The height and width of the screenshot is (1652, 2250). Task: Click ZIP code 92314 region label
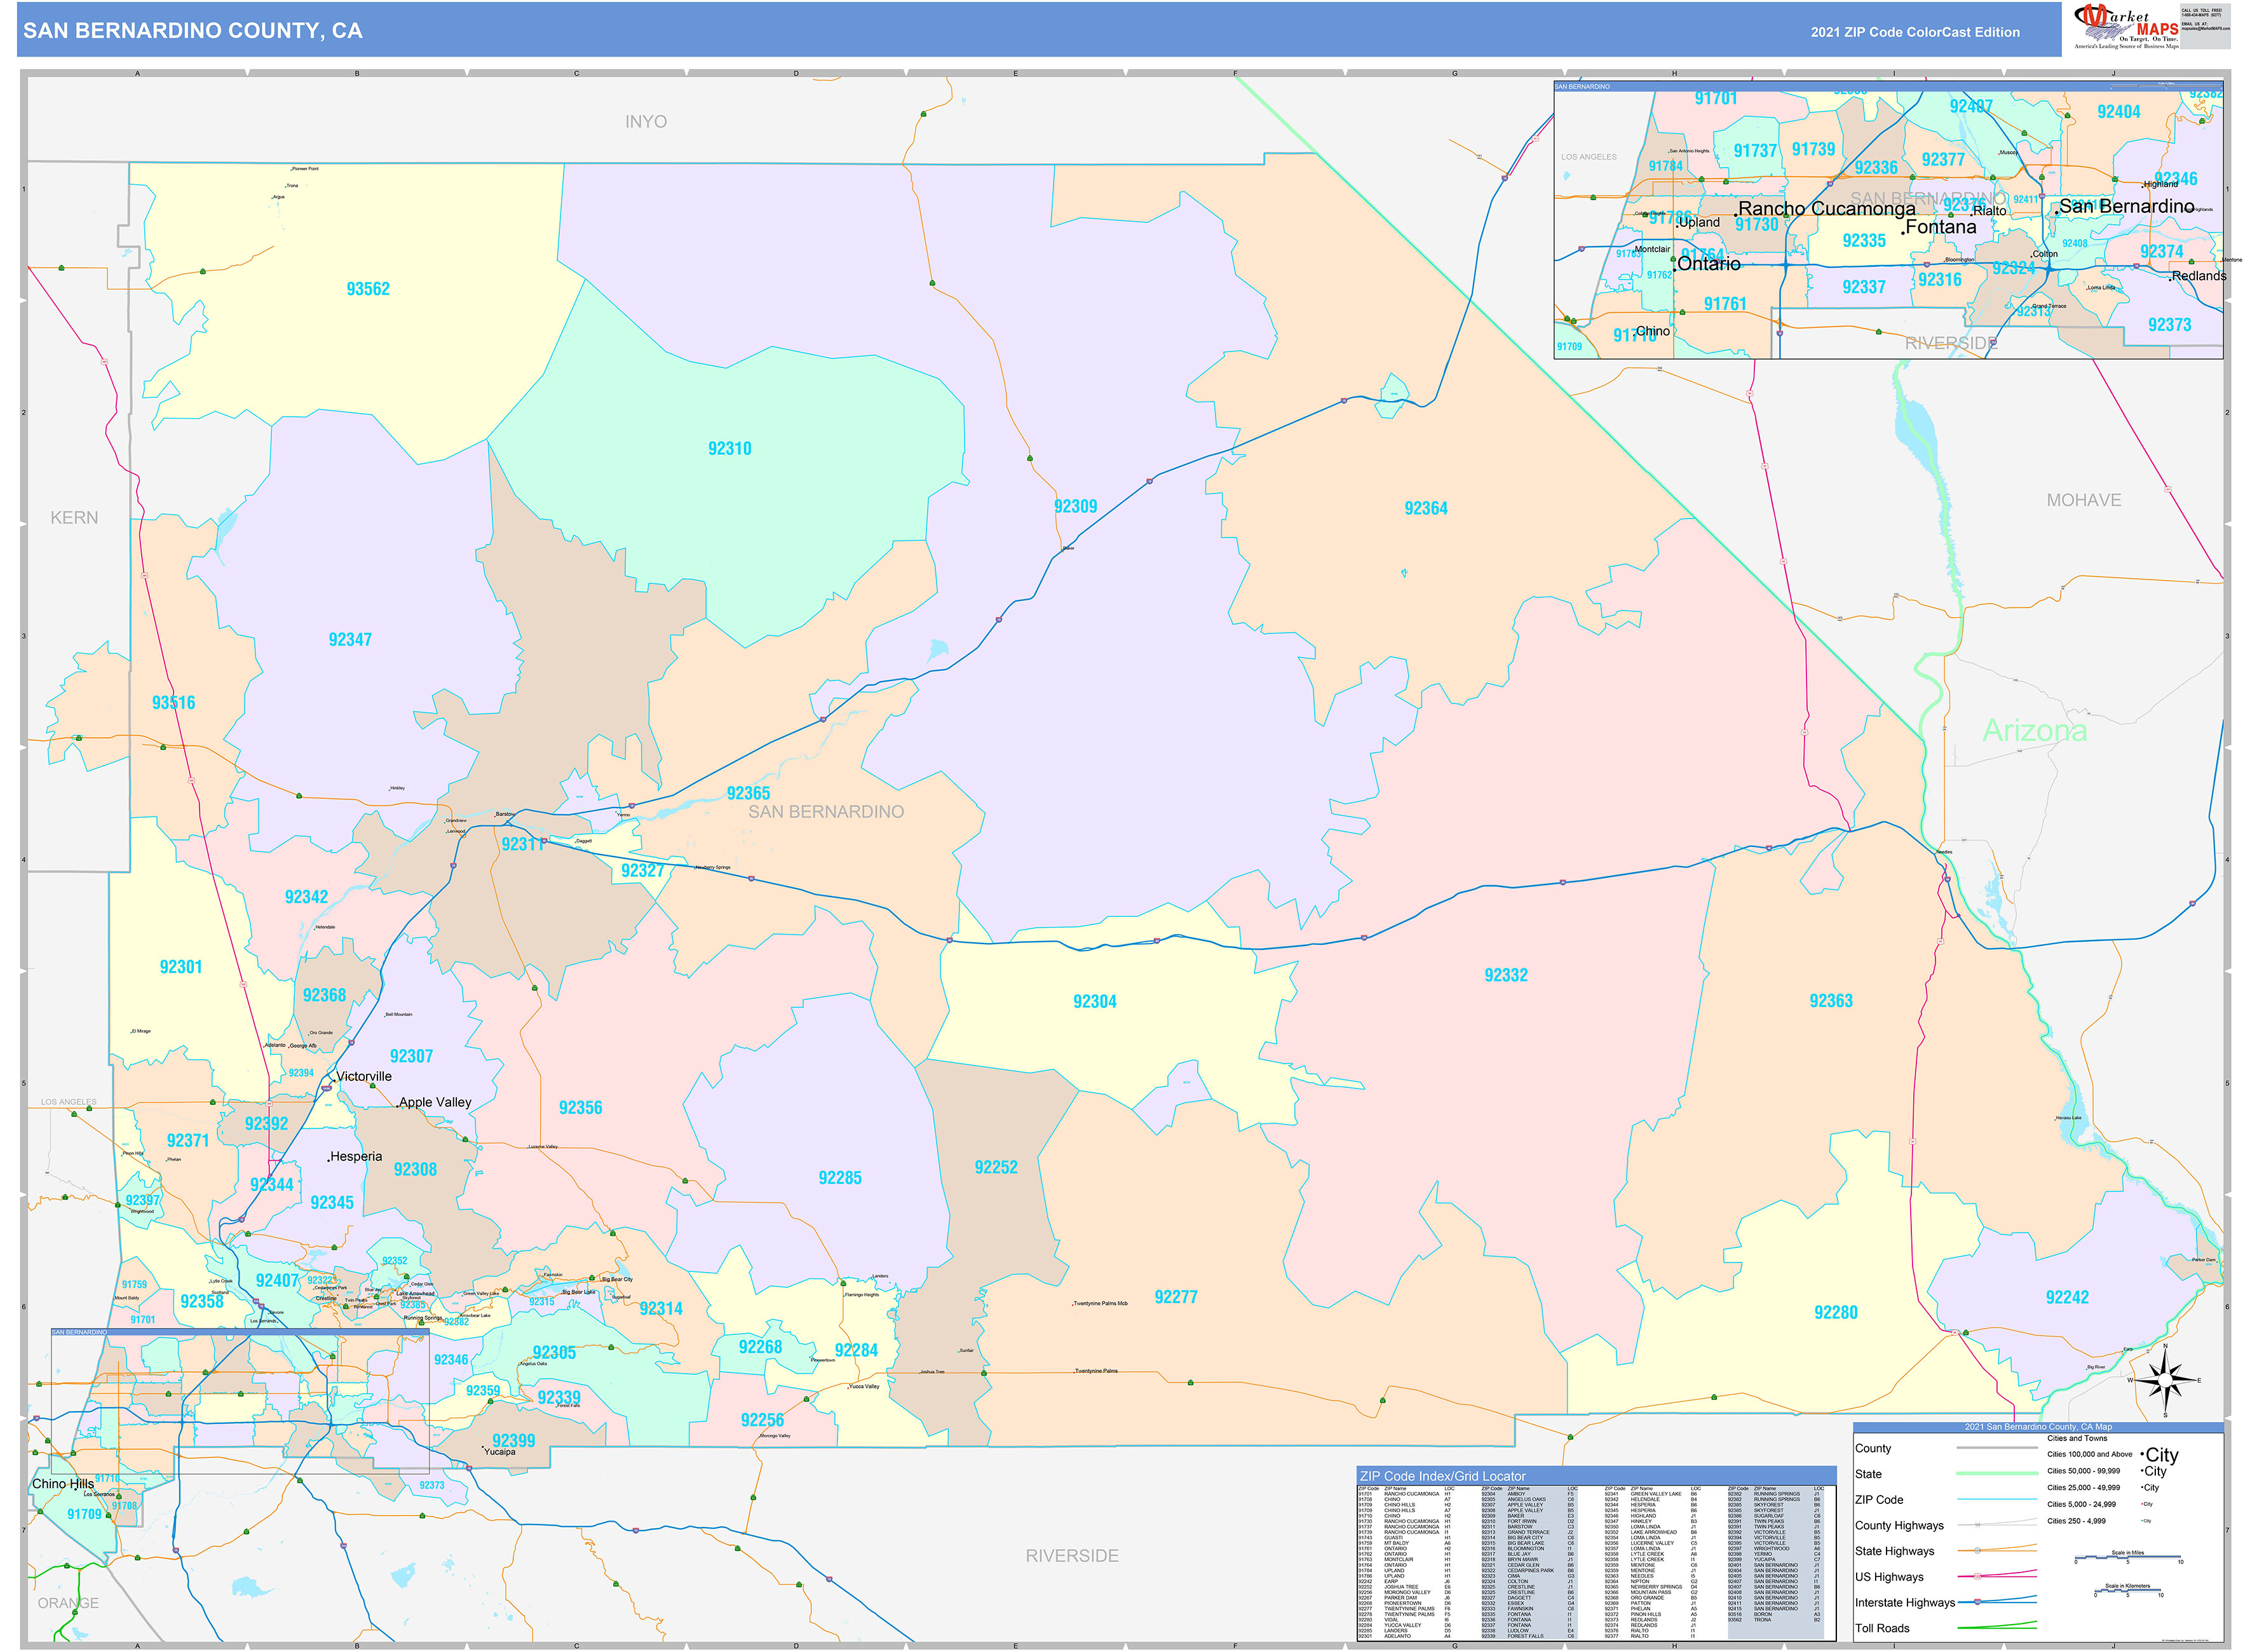pos(660,1309)
